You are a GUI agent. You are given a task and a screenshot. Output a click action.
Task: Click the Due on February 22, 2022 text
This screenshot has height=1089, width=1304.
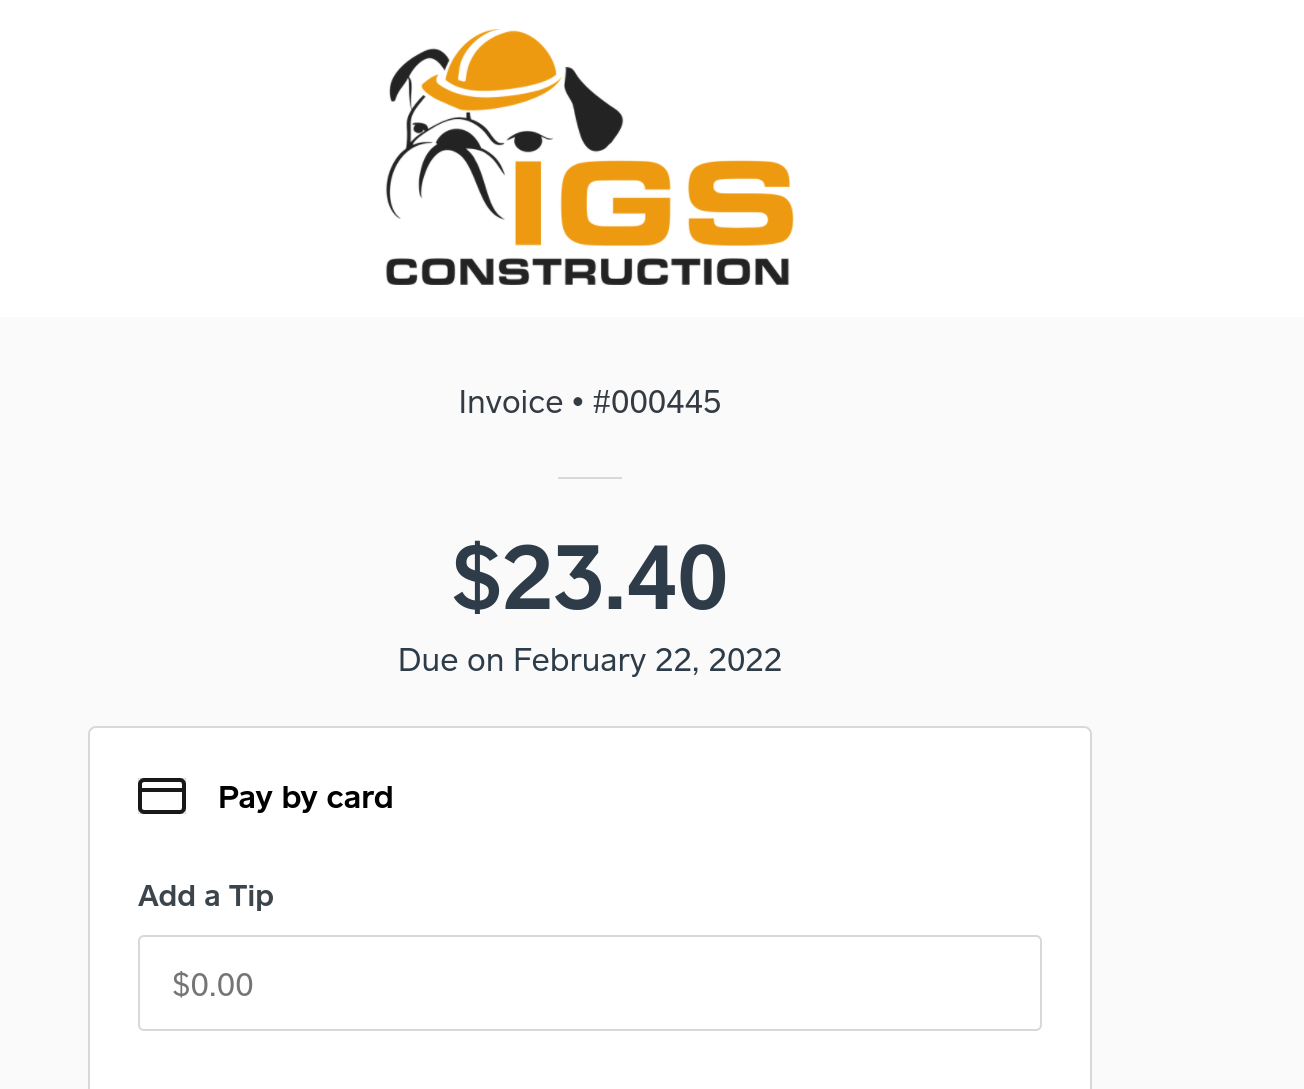click(589, 660)
